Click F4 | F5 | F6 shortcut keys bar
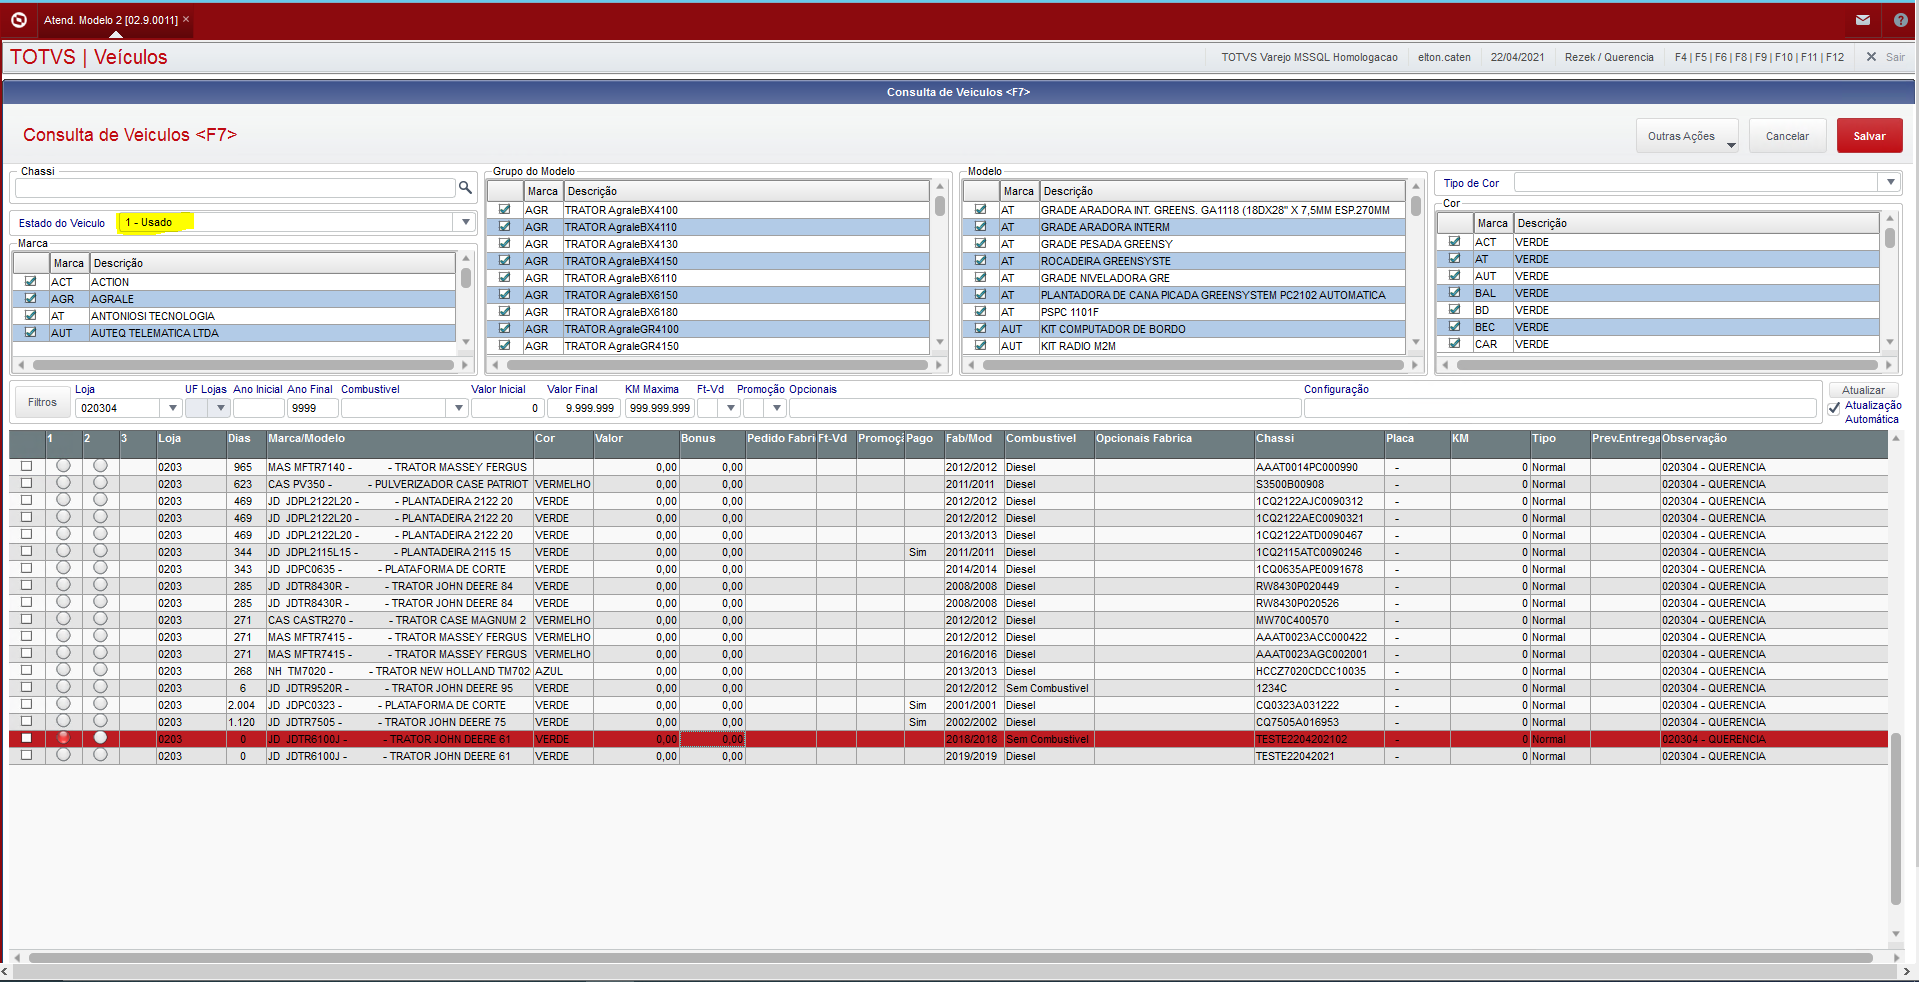The image size is (1919, 982). 1759,57
